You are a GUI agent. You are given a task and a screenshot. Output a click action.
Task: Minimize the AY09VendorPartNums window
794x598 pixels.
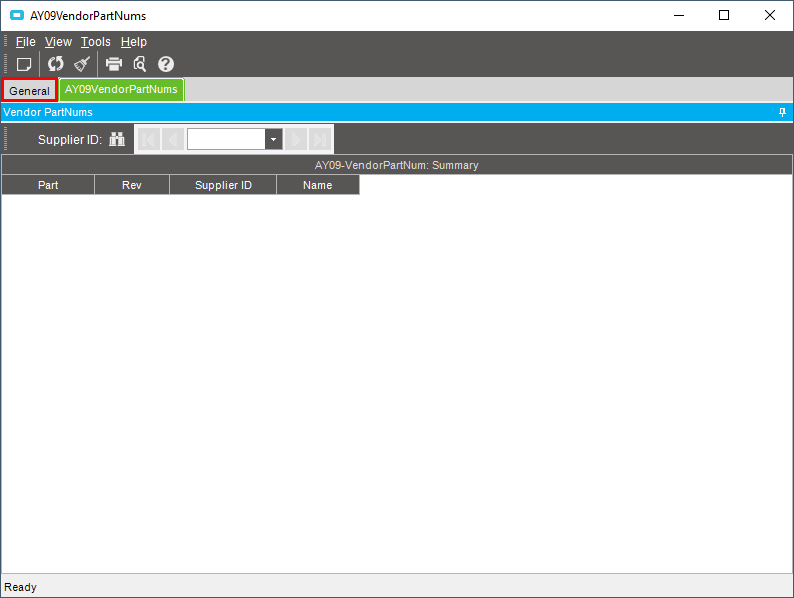pos(679,16)
